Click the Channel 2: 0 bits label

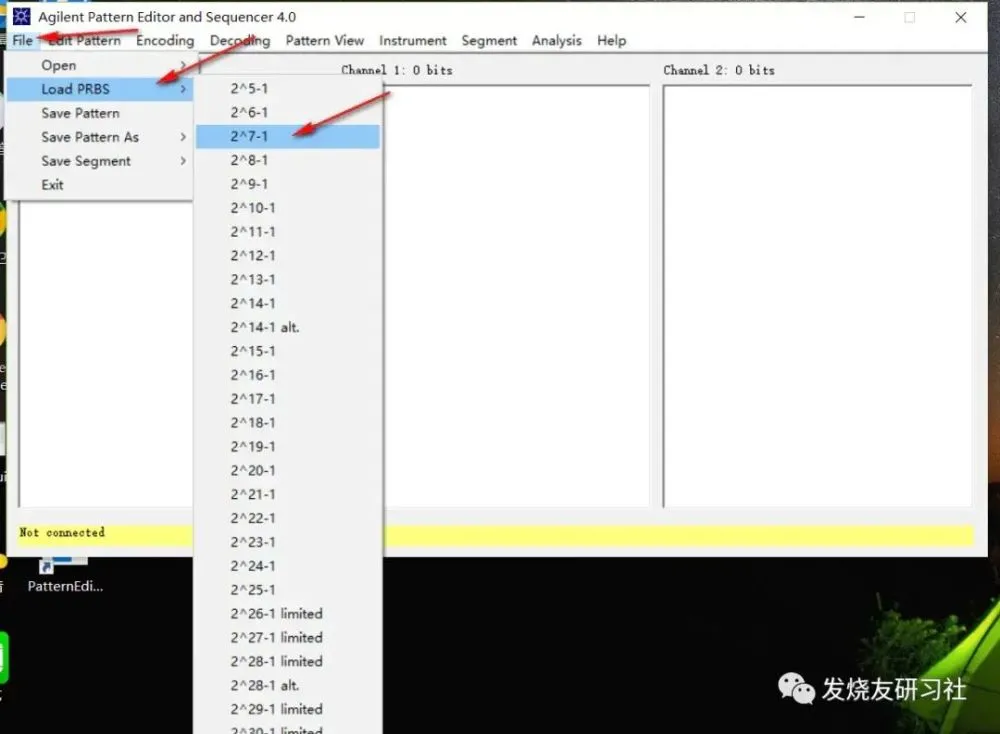(719, 70)
